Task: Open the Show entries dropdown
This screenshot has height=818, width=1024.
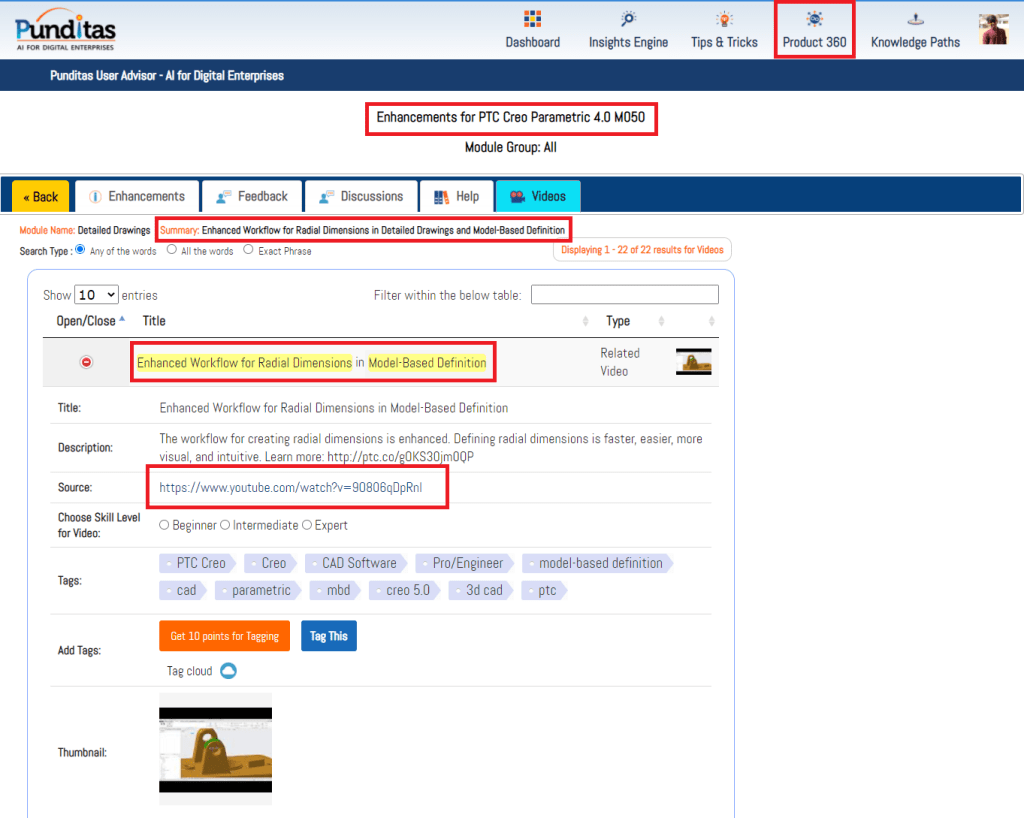Action: coord(97,295)
